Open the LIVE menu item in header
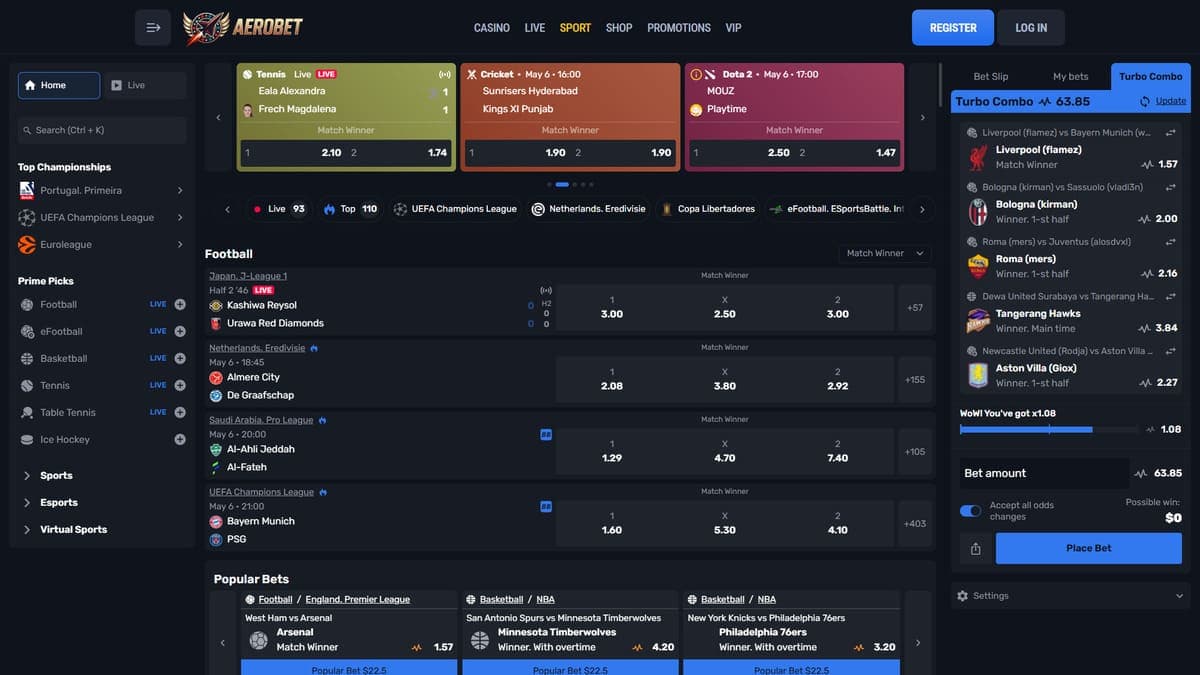Viewport: 1200px width, 675px height. pyautogui.click(x=535, y=28)
